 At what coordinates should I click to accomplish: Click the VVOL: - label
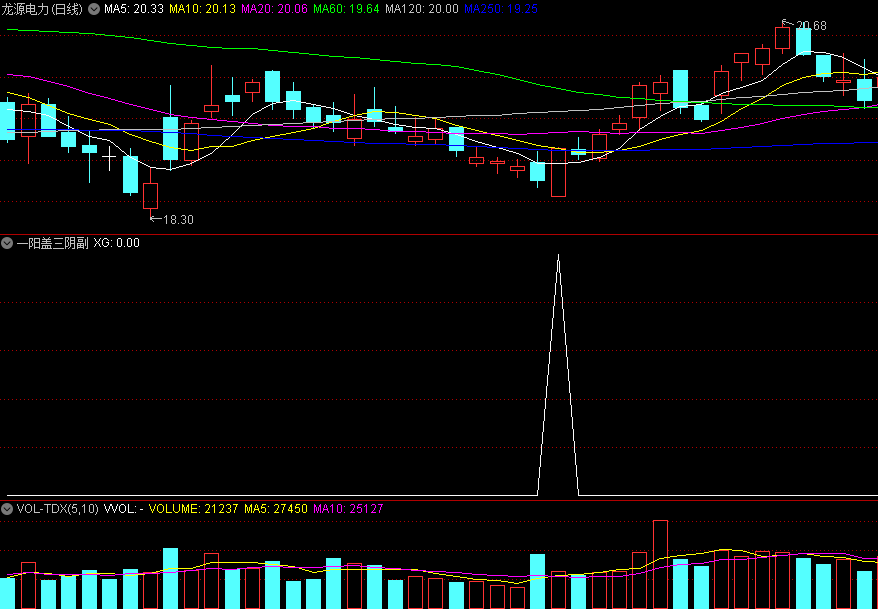[124, 509]
